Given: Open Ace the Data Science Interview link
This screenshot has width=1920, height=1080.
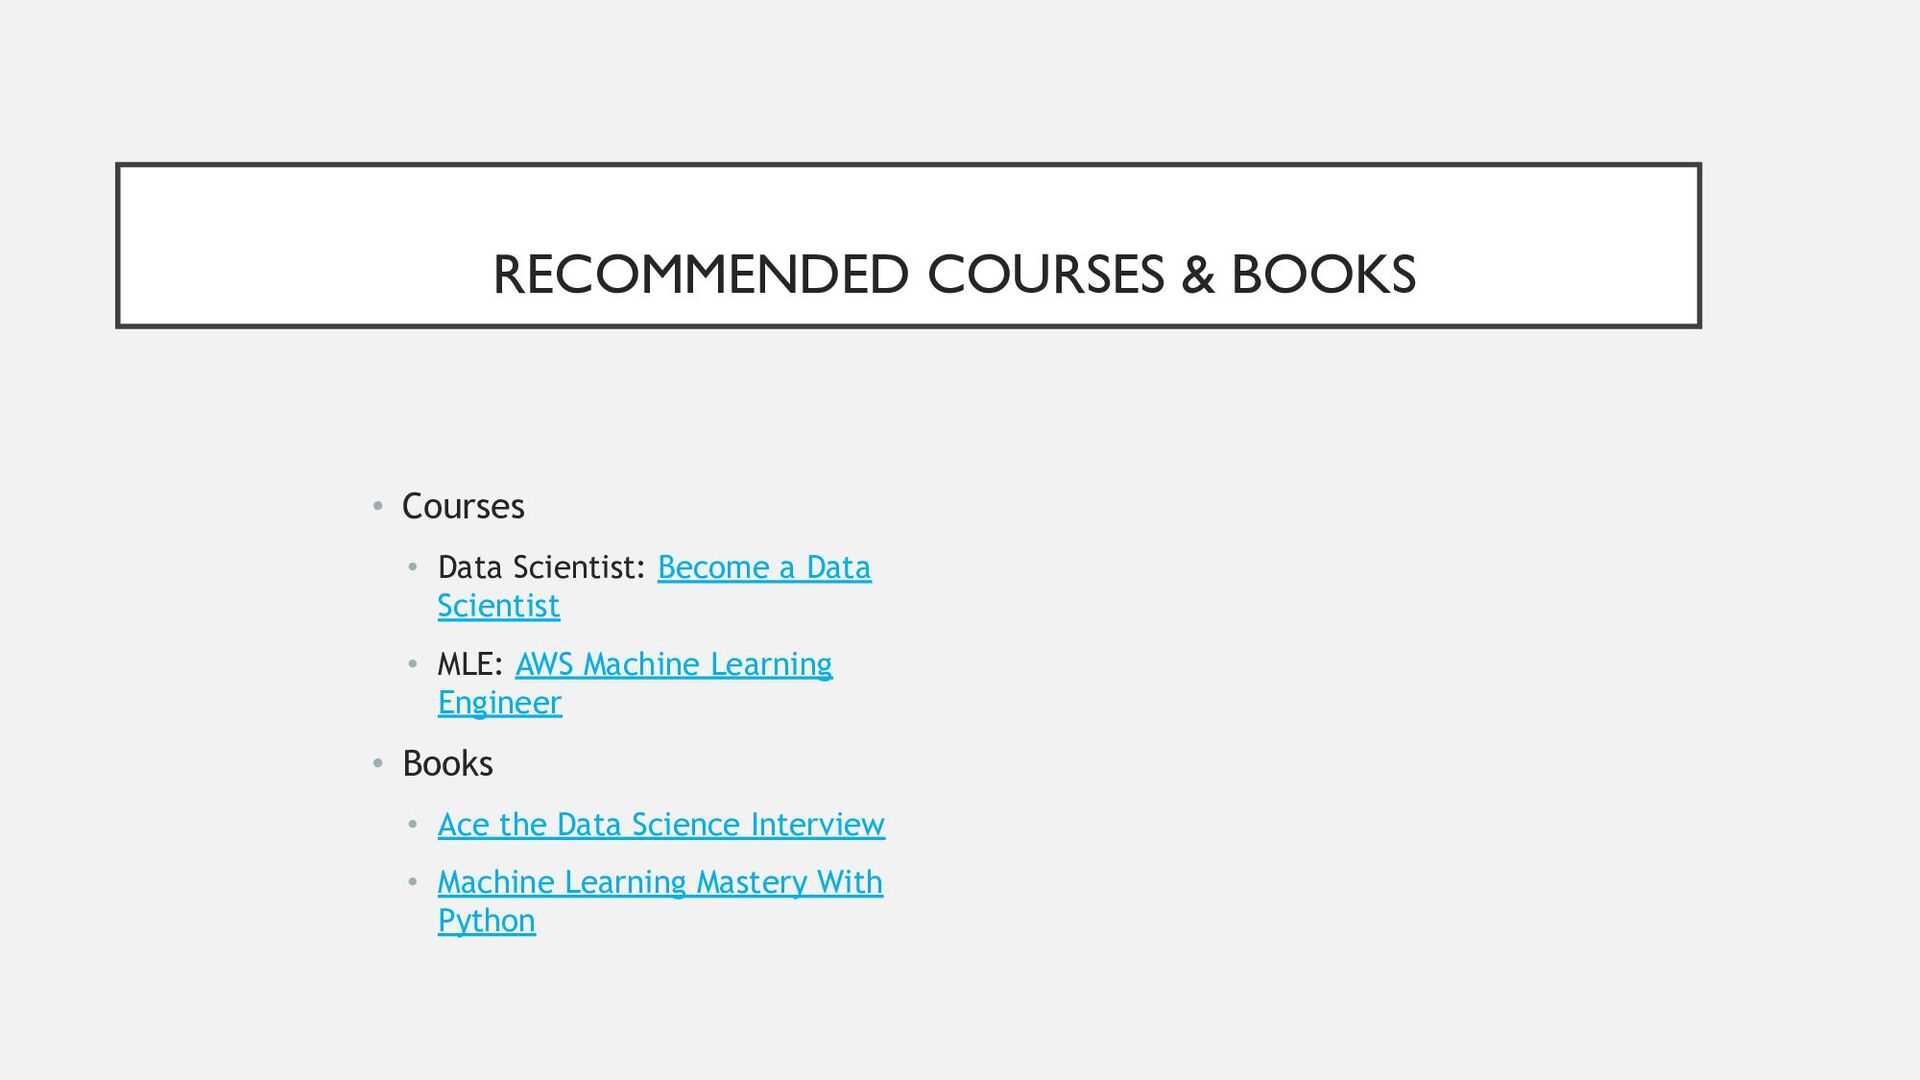Looking at the screenshot, I should point(661,825).
